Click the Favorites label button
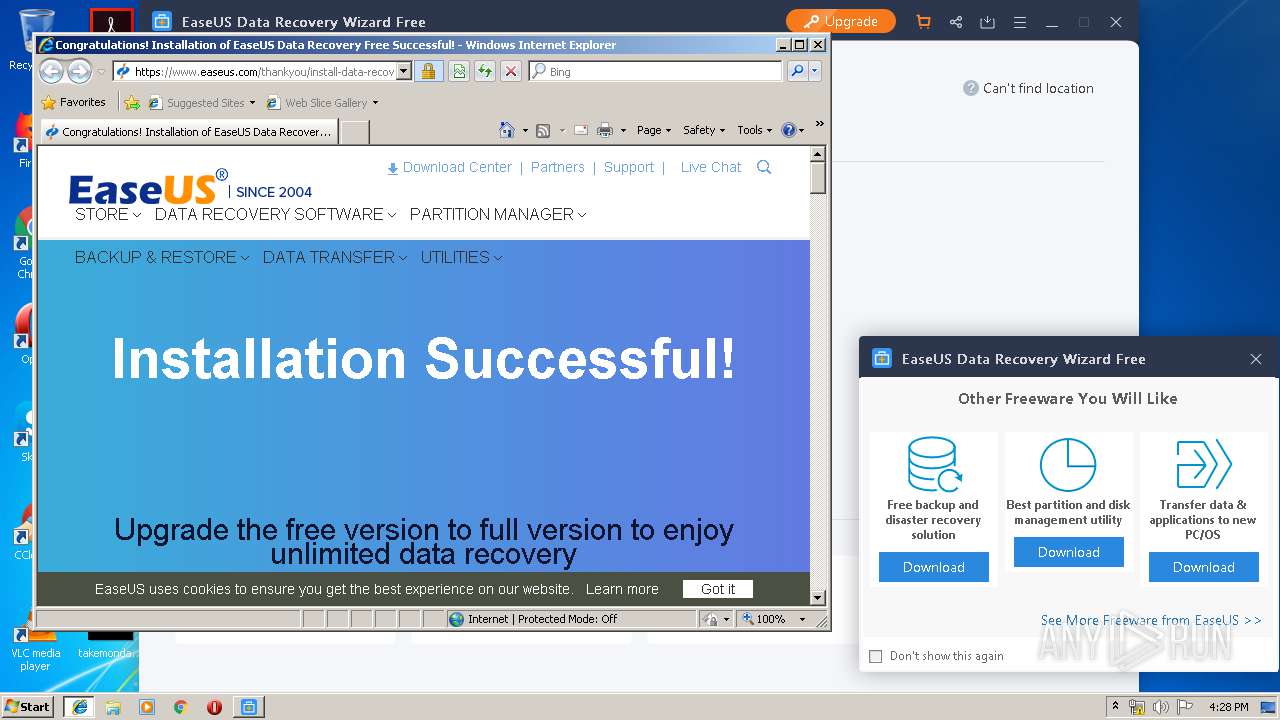This screenshot has width=1280, height=720. coord(82,102)
